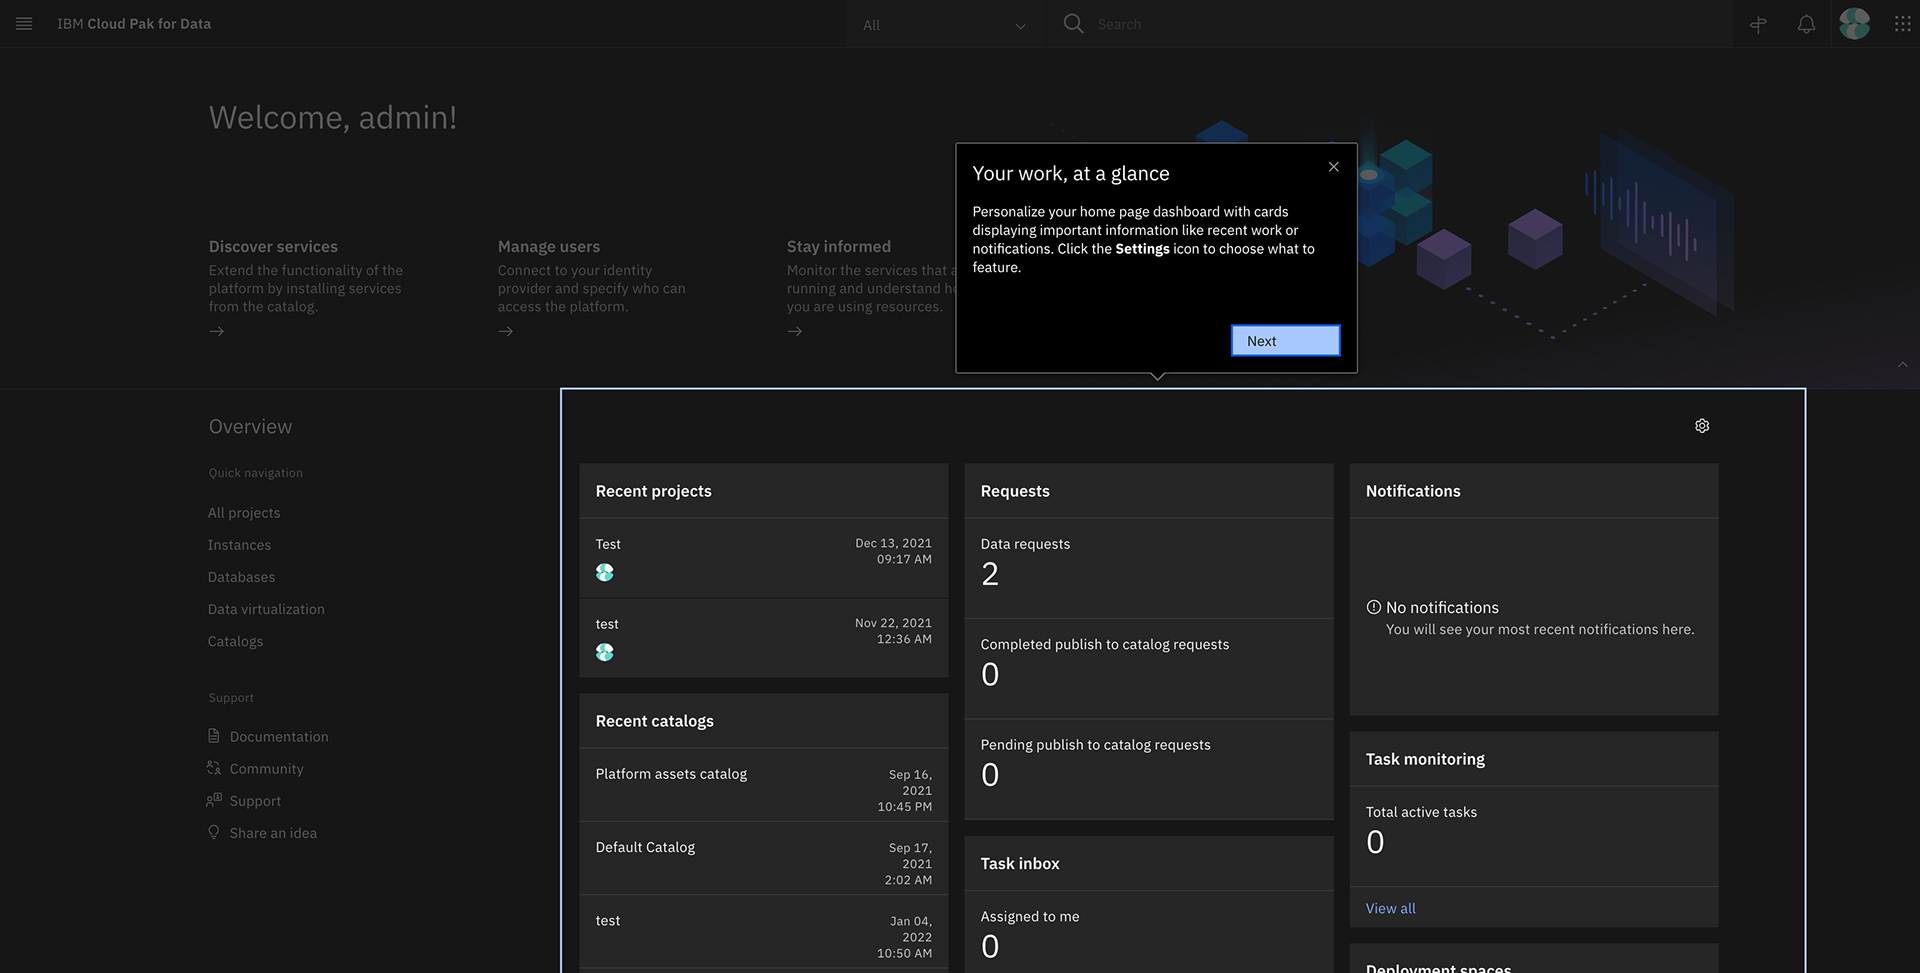The image size is (1920, 973).
Task: Open the Platform assets catalog entry
Action: 763,785
